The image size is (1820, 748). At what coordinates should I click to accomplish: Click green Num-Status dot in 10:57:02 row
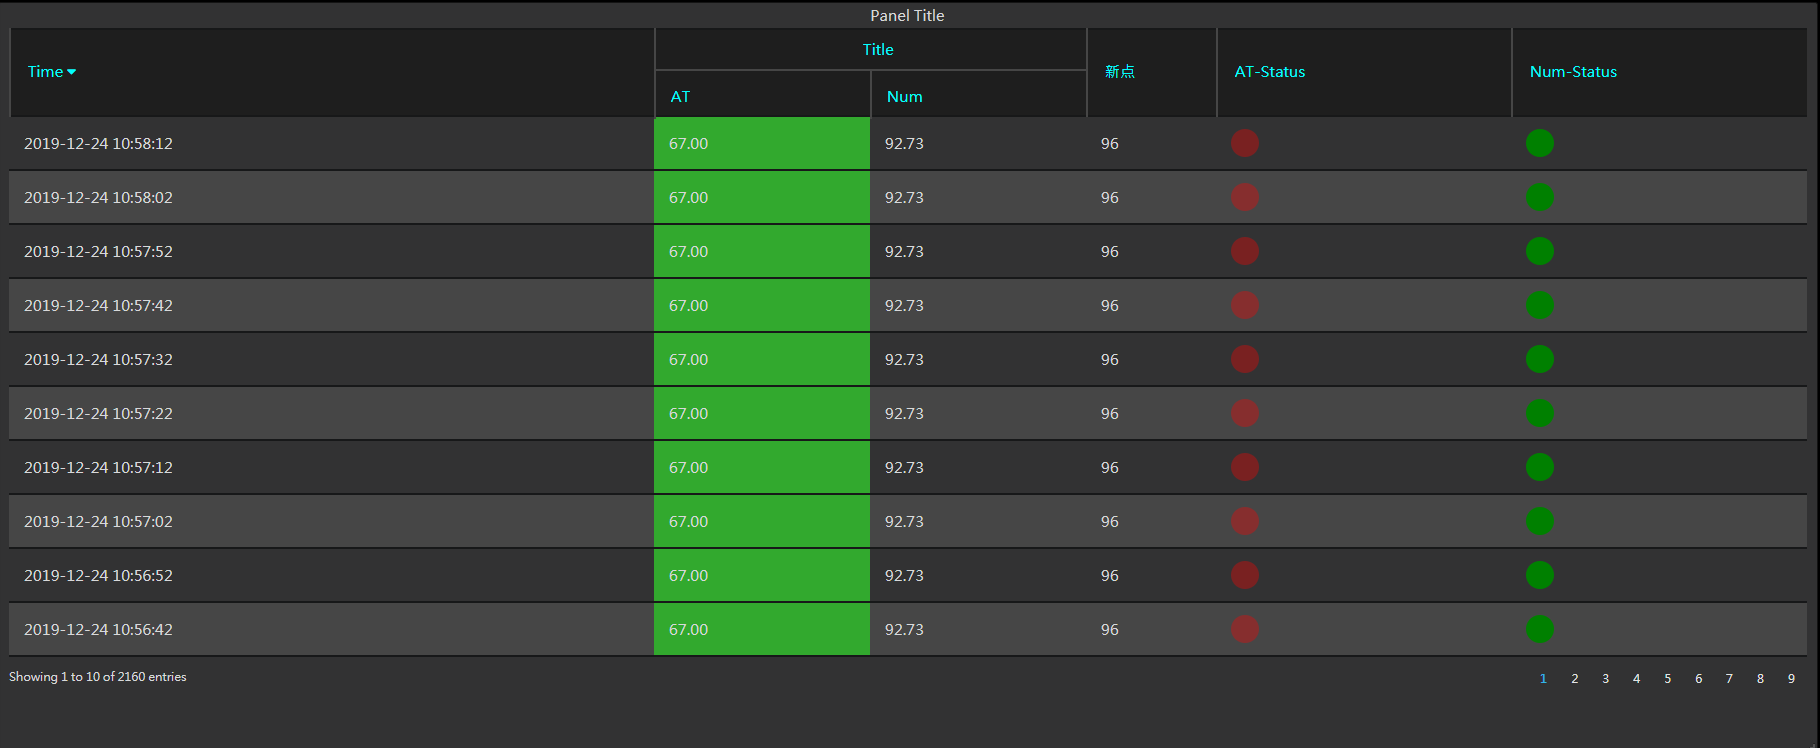(1540, 521)
